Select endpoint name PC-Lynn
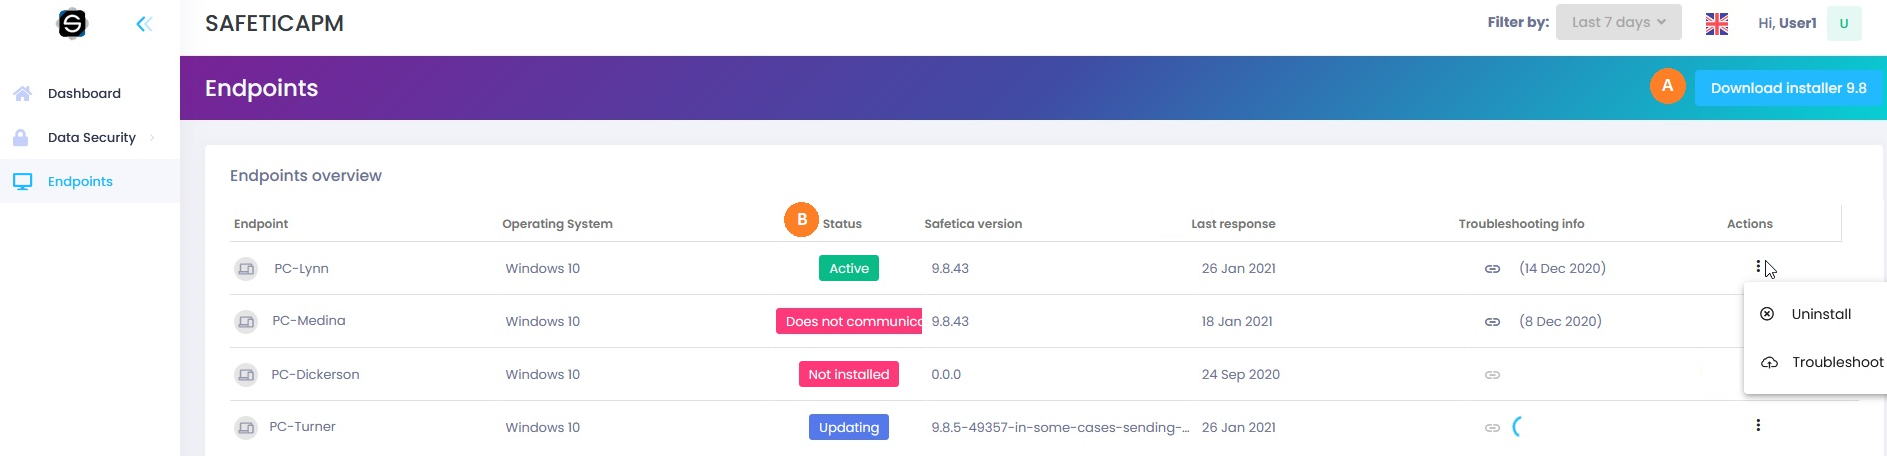This screenshot has width=1887, height=456. [301, 268]
